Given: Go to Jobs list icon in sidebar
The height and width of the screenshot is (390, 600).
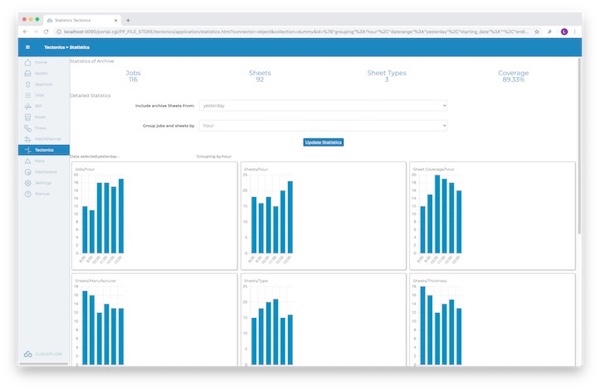Looking at the screenshot, I should coord(28,95).
